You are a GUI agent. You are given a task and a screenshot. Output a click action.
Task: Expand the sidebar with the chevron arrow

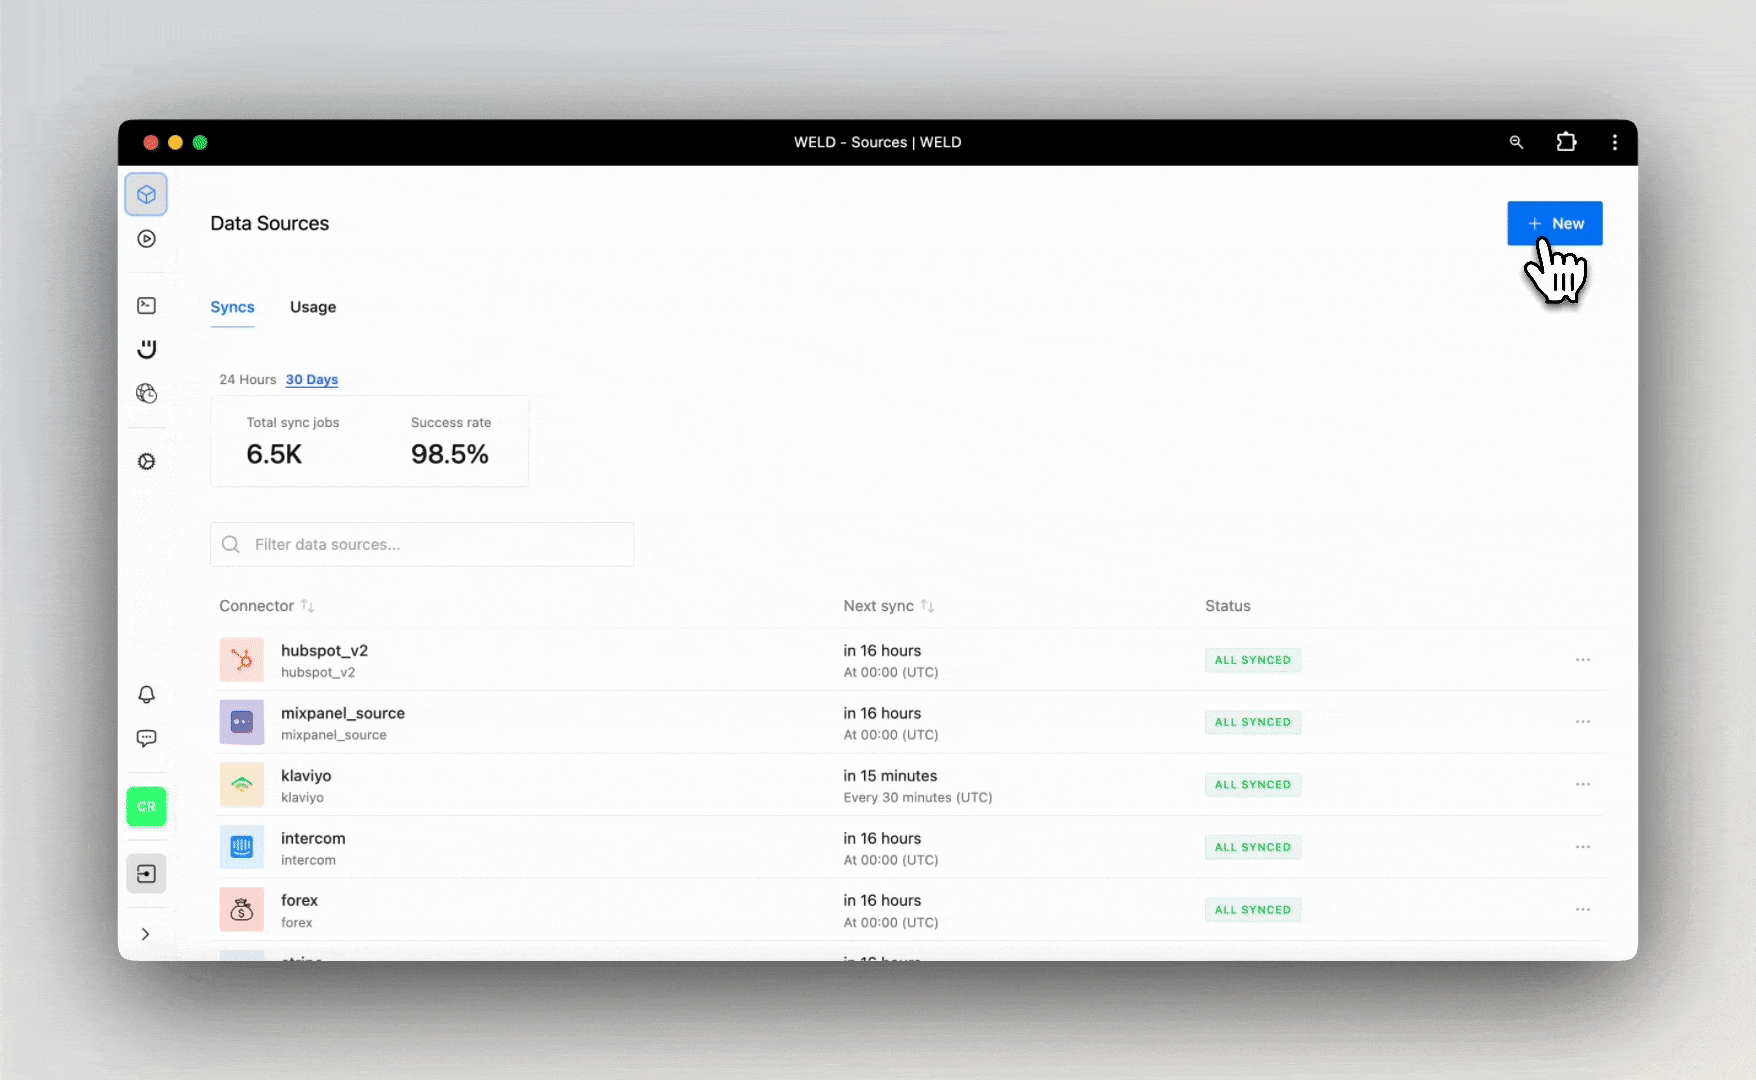pyautogui.click(x=146, y=933)
